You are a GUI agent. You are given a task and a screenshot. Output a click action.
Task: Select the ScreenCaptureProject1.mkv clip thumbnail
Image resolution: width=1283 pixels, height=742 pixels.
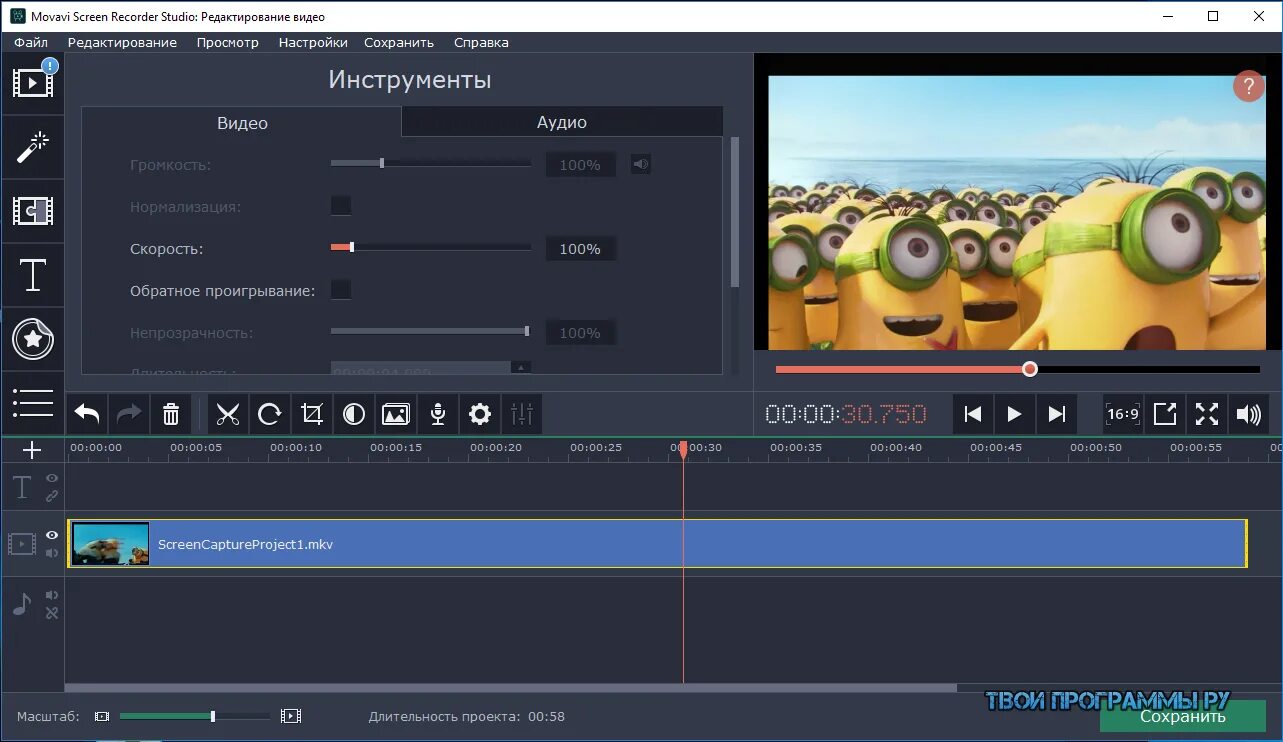point(110,544)
